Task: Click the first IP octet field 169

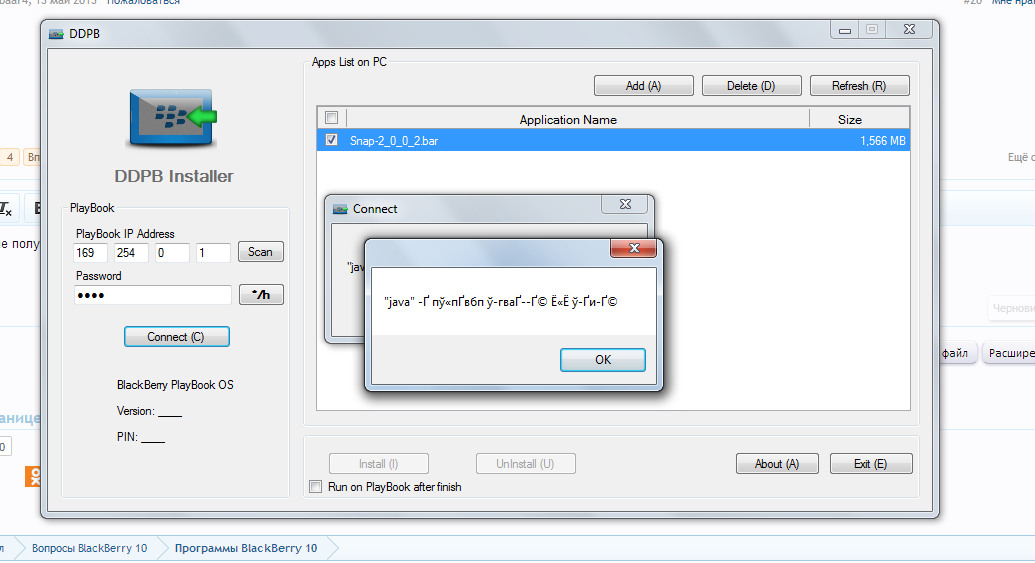Action: coord(90,253)
